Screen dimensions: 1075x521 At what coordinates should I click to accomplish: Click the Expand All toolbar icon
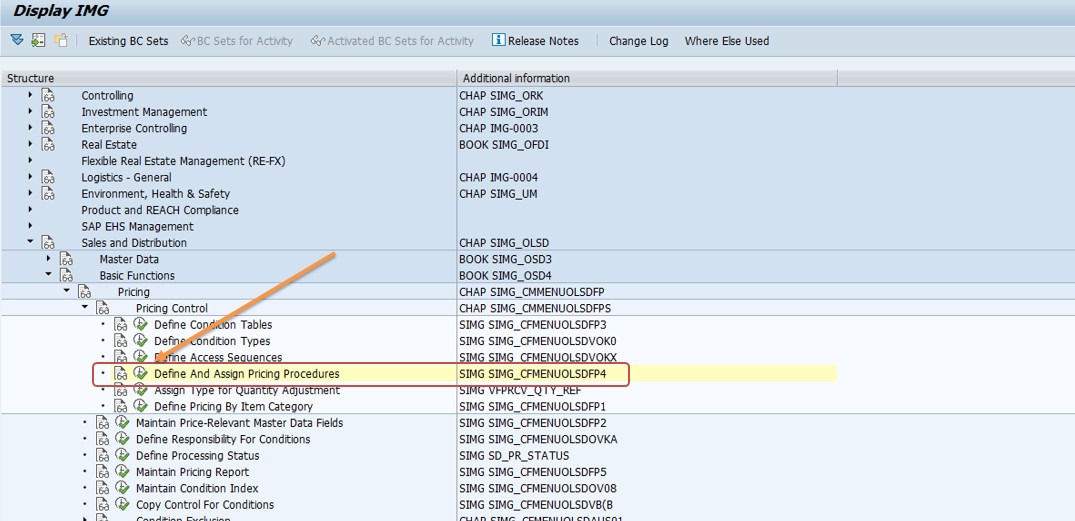(17, 40)
